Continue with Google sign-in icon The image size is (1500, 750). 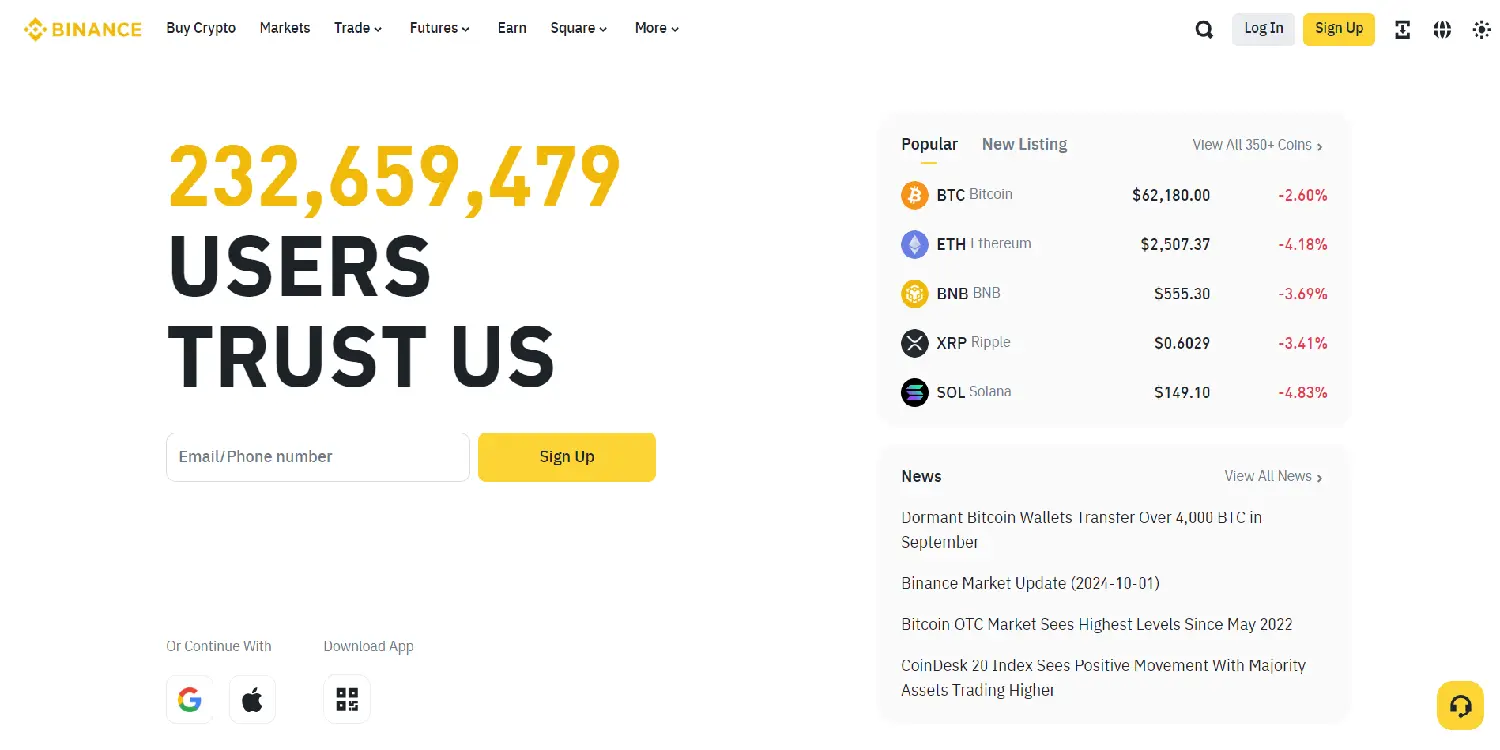tap(190, 700)
